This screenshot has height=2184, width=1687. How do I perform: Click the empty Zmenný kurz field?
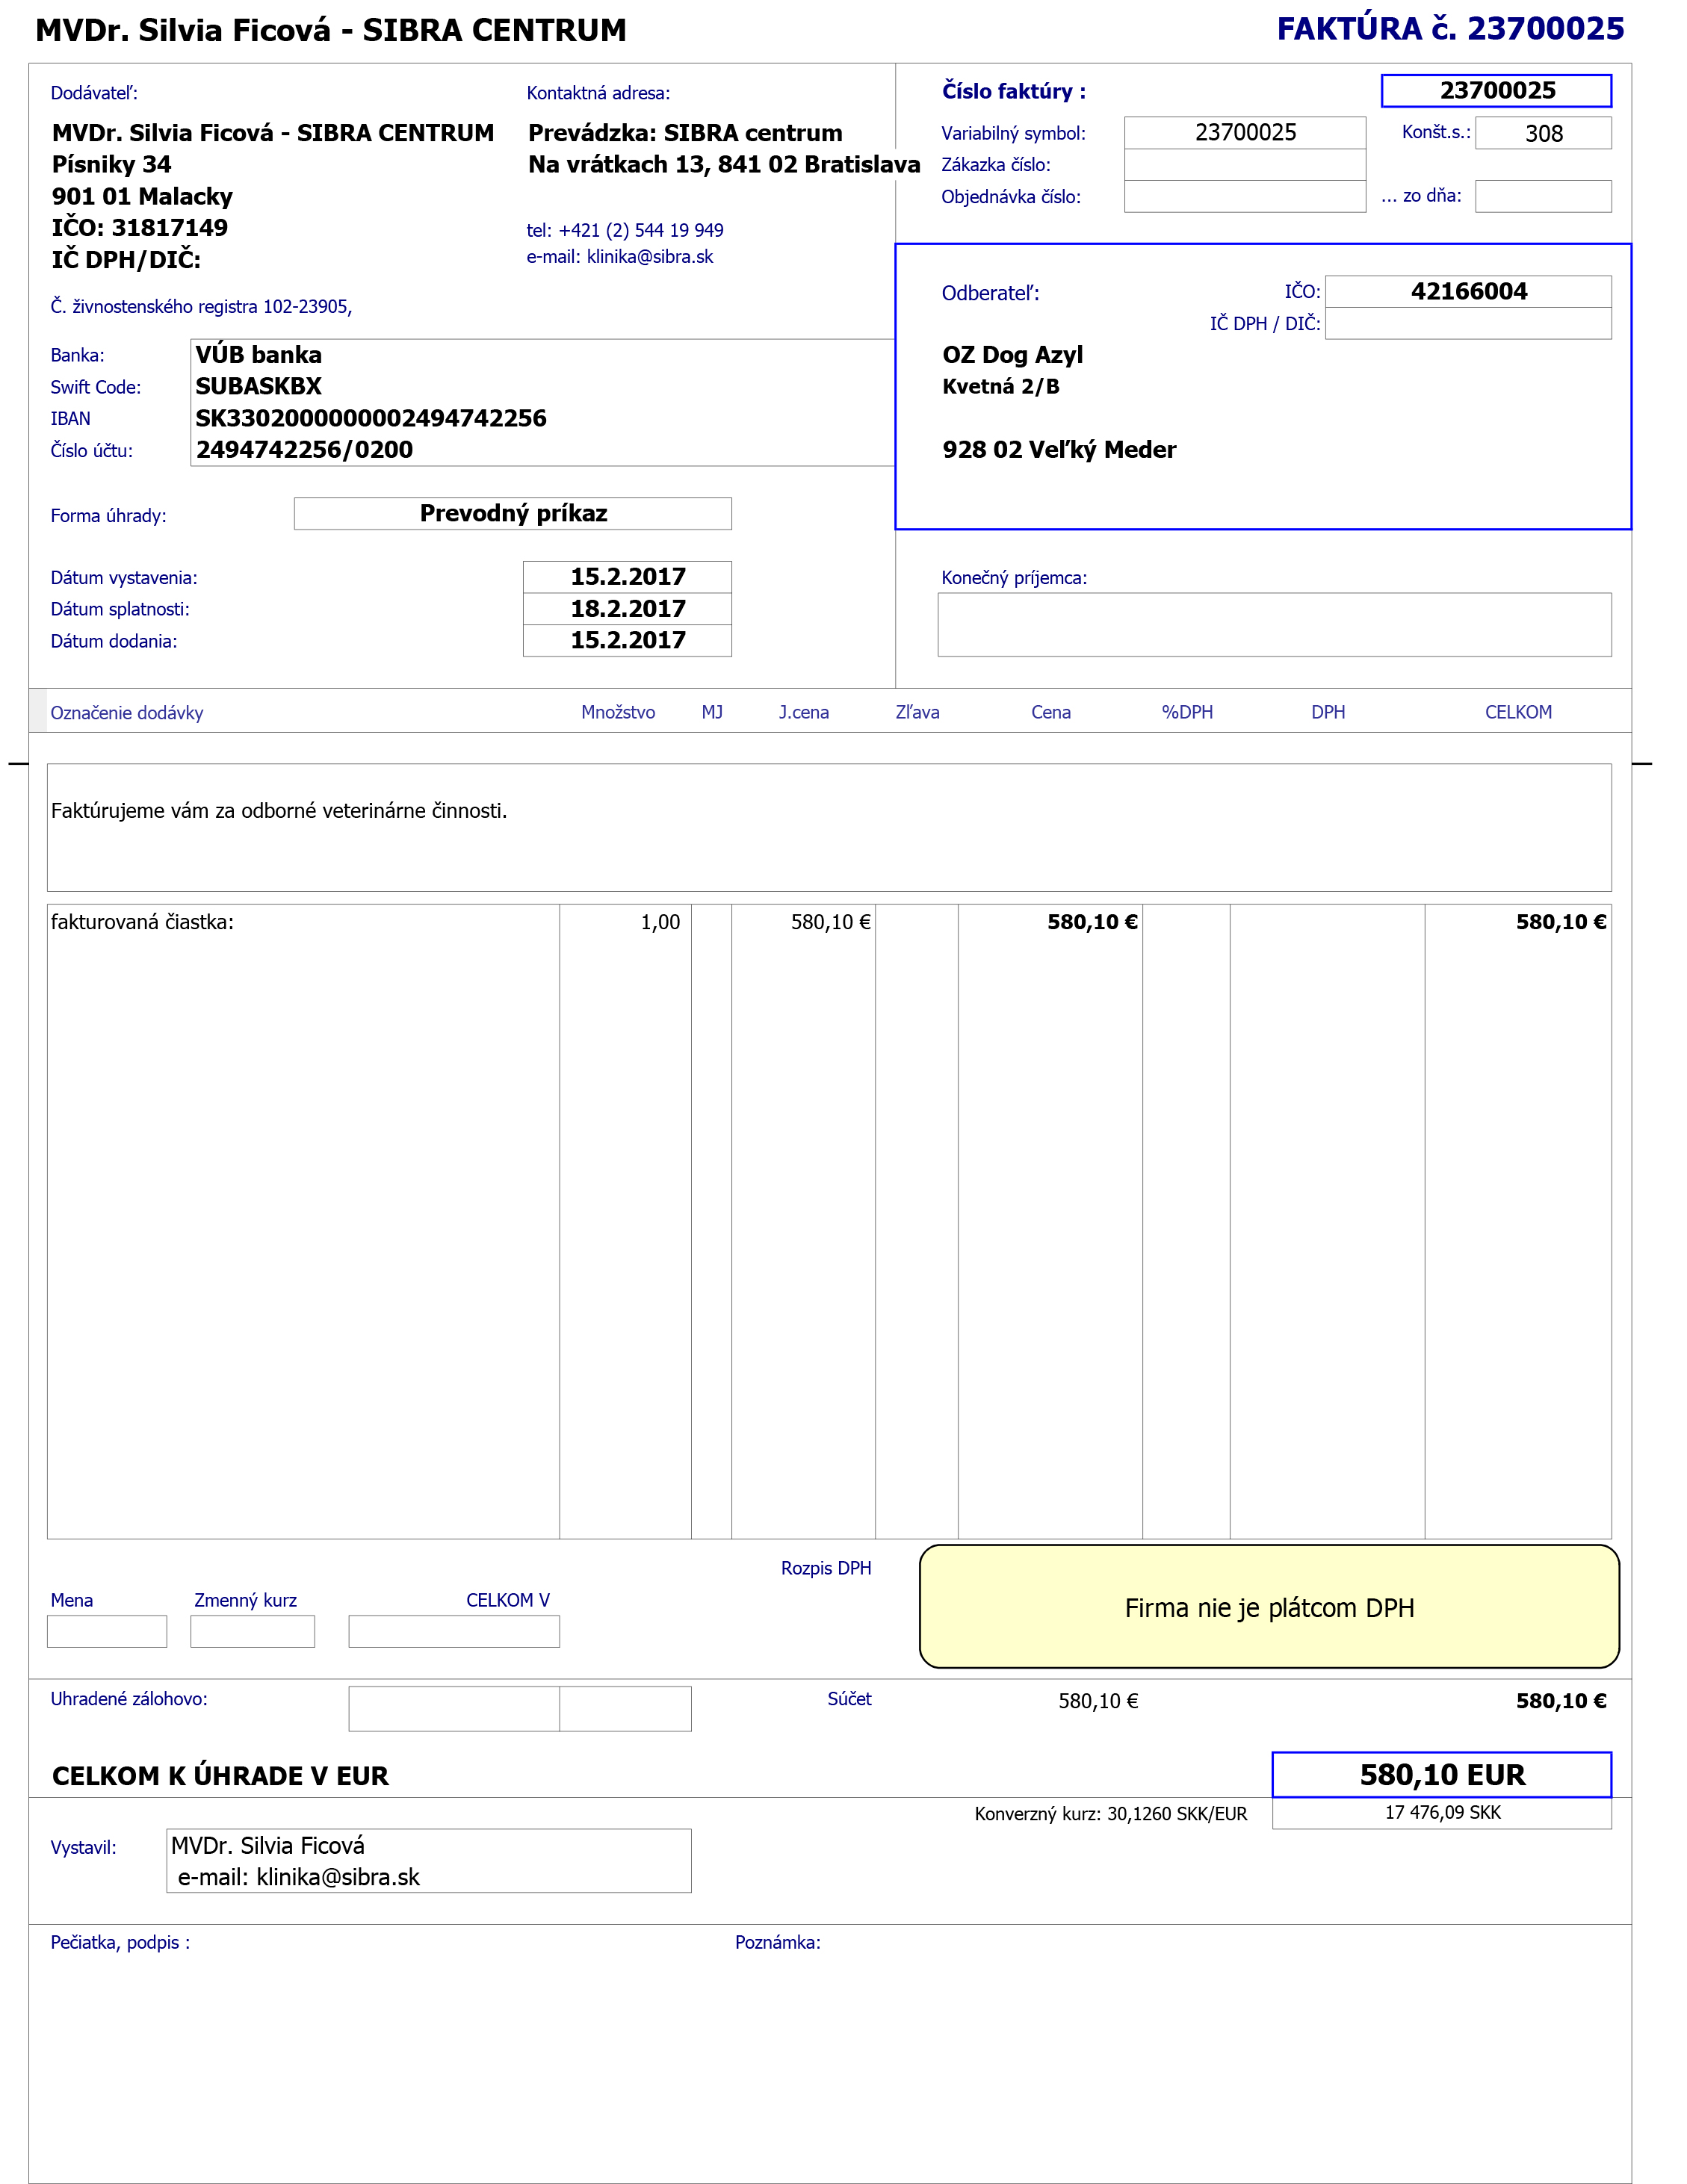pos(252,1631)
